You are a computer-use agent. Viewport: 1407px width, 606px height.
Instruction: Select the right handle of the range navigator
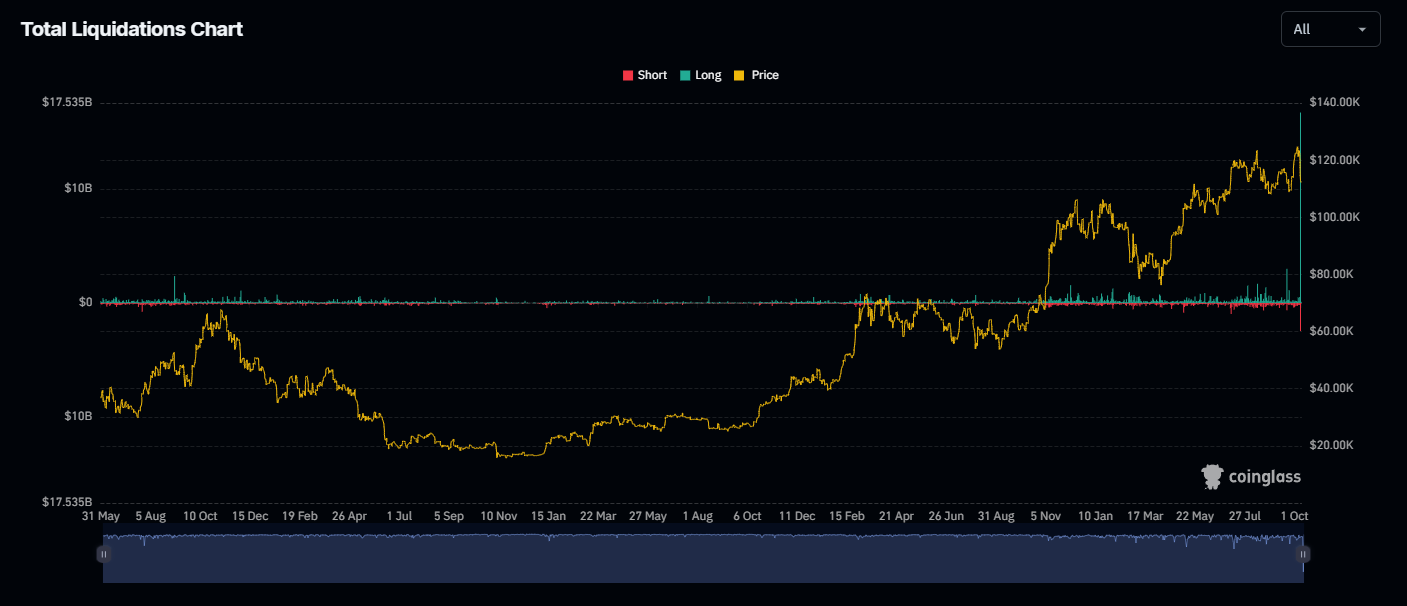click(1303, 554)
